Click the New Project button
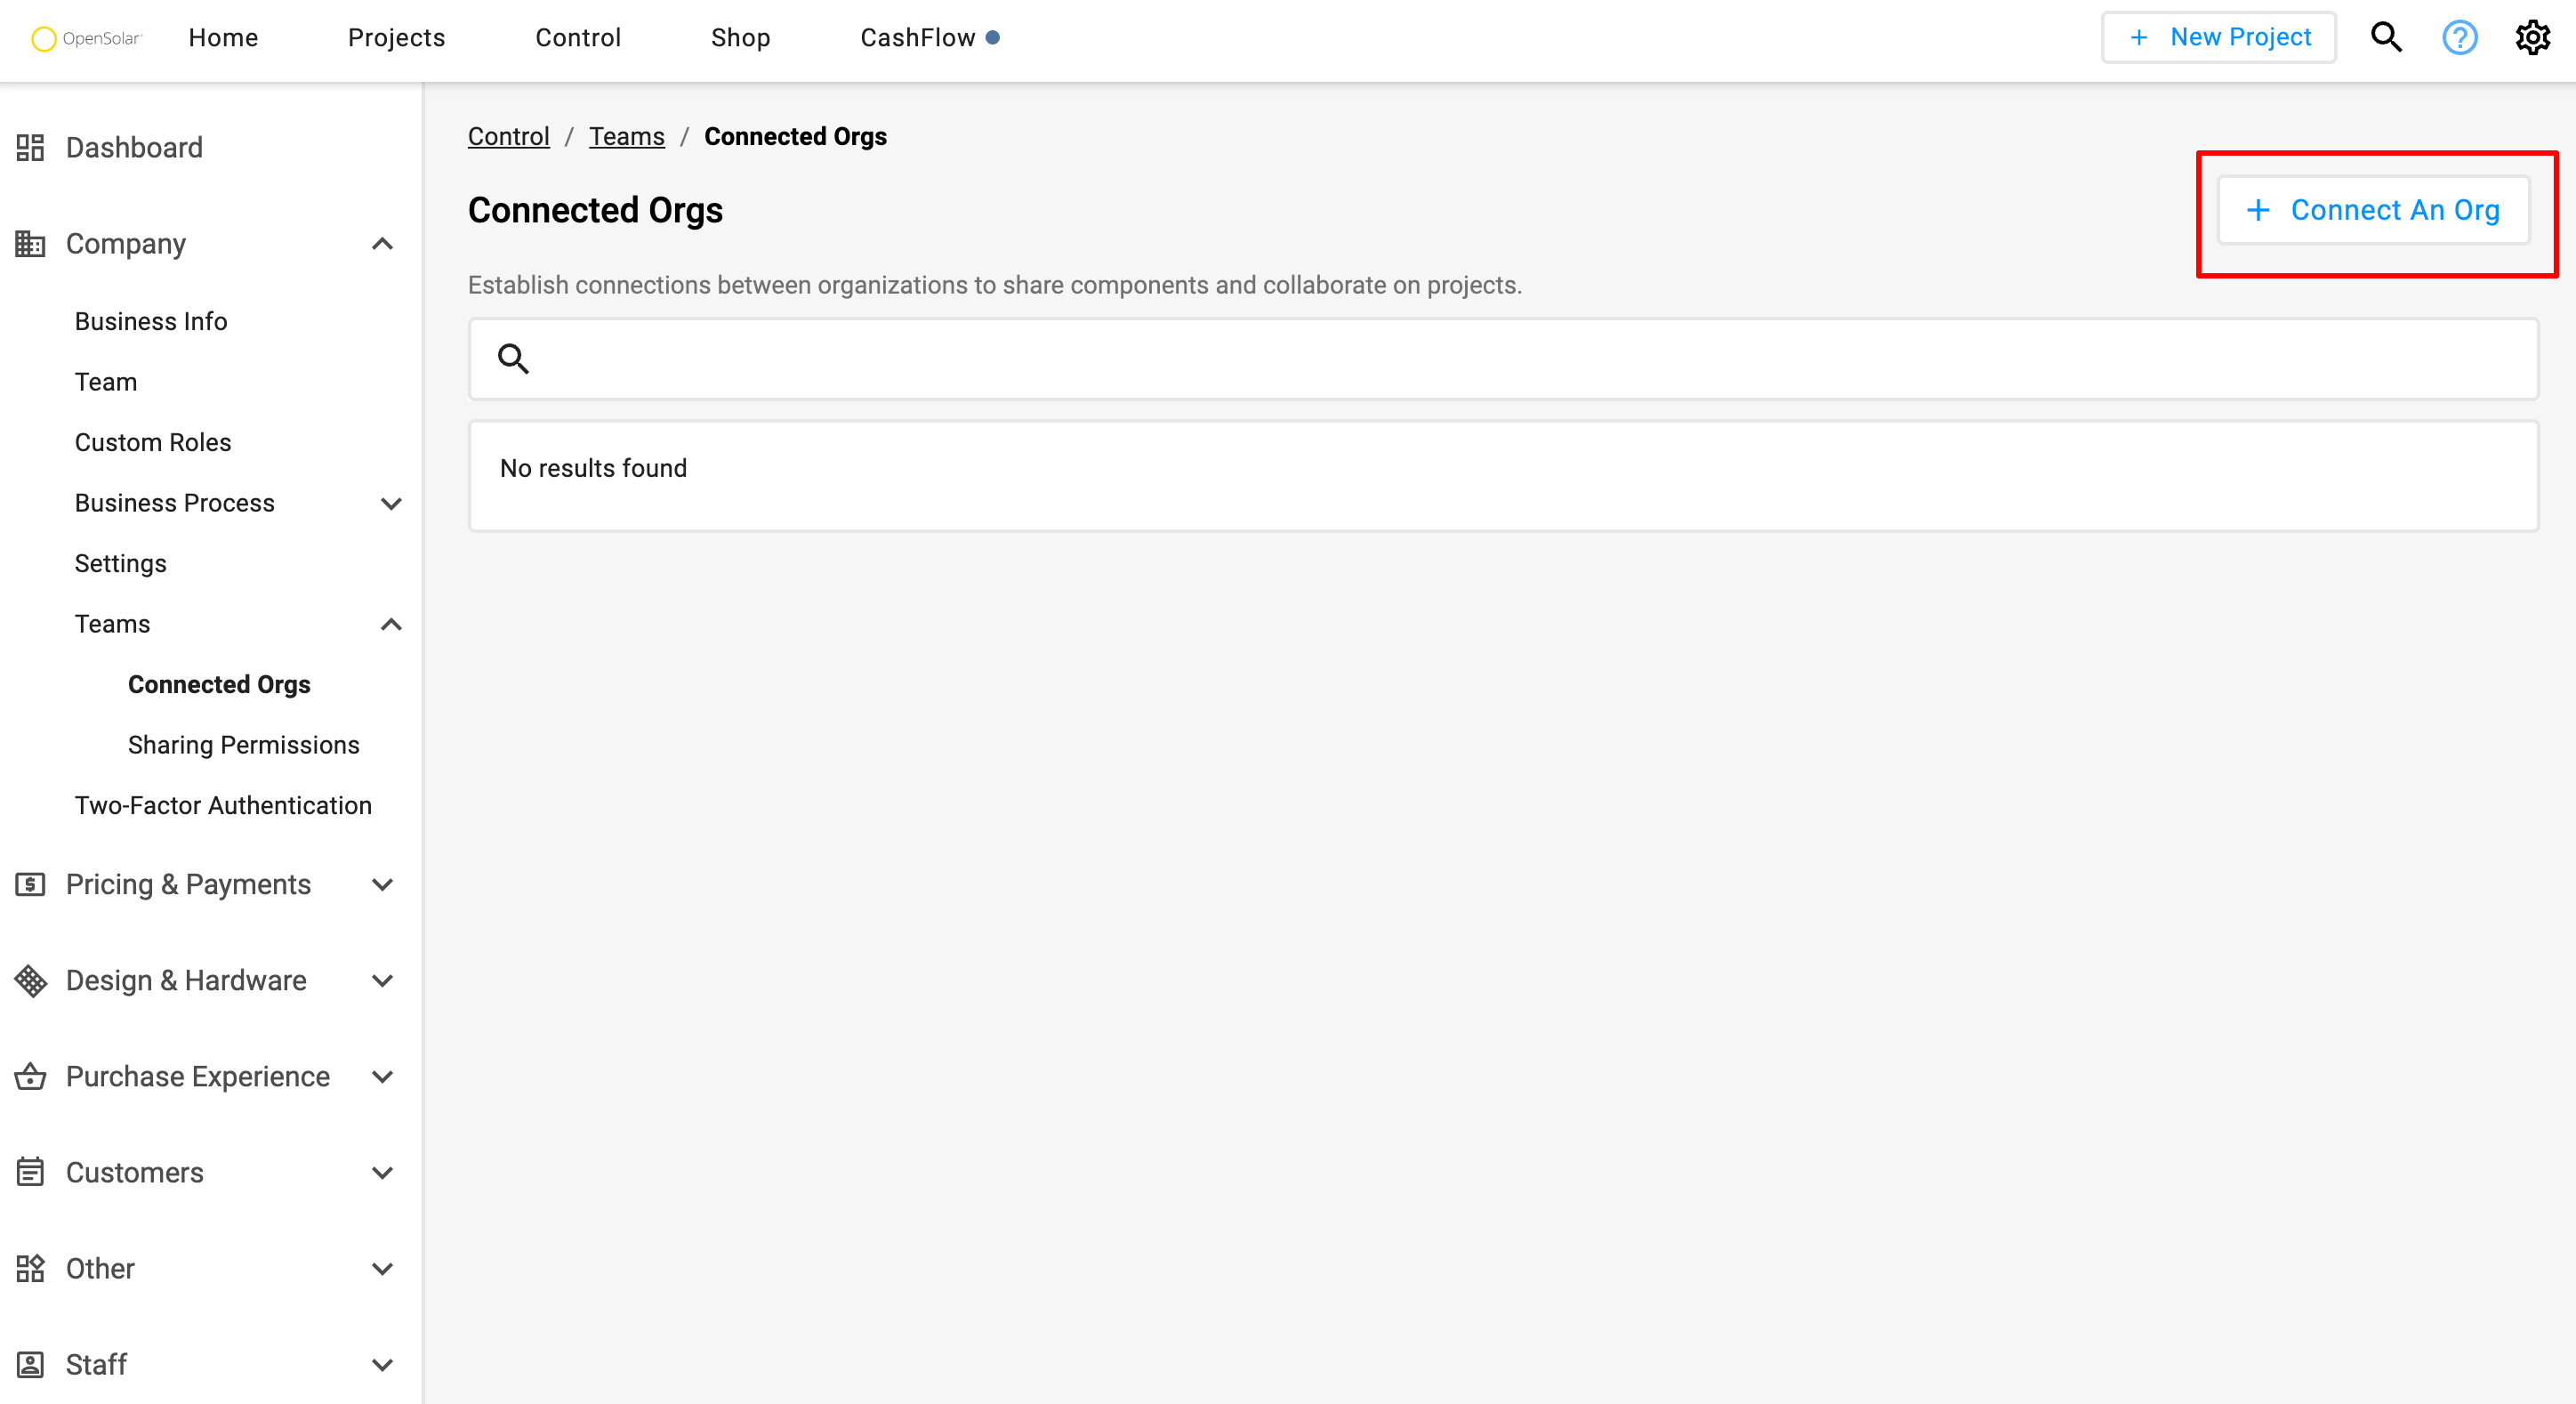This screenshot has width=2576, height=1404. [2218, 38]
